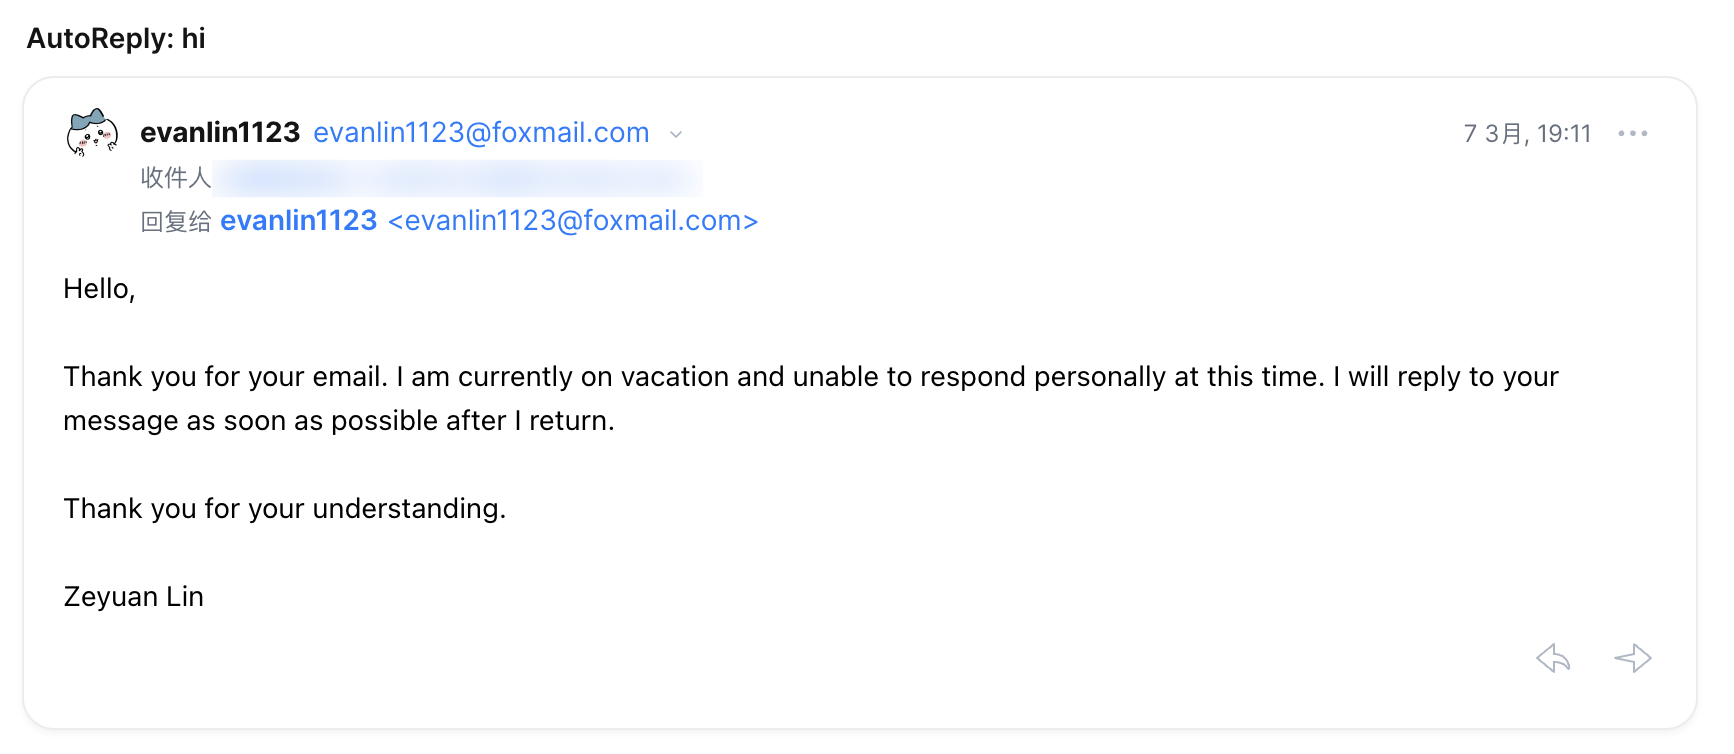Open the three-dot more options menu
Image resolution: width=1734 pixels, height=754 pixels.
[x=1632, y=134]
